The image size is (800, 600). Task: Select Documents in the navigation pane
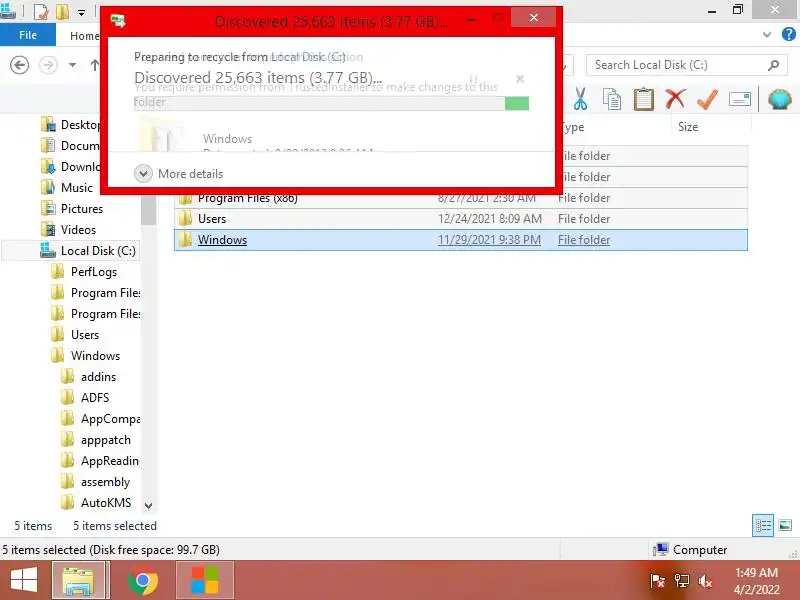[x=70, y=145]
